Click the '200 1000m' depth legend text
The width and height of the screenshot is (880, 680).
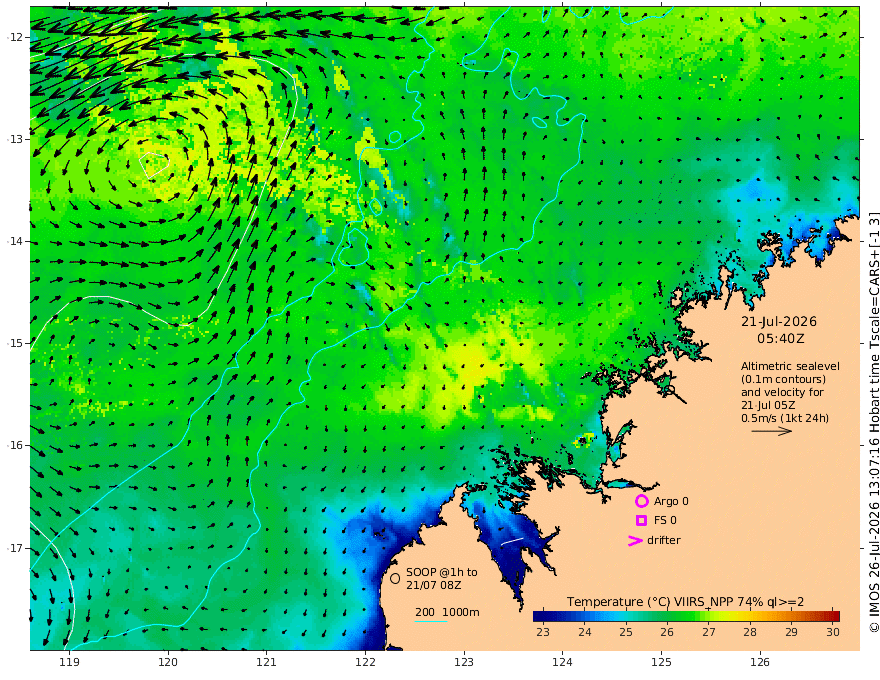tap(447, 612)
